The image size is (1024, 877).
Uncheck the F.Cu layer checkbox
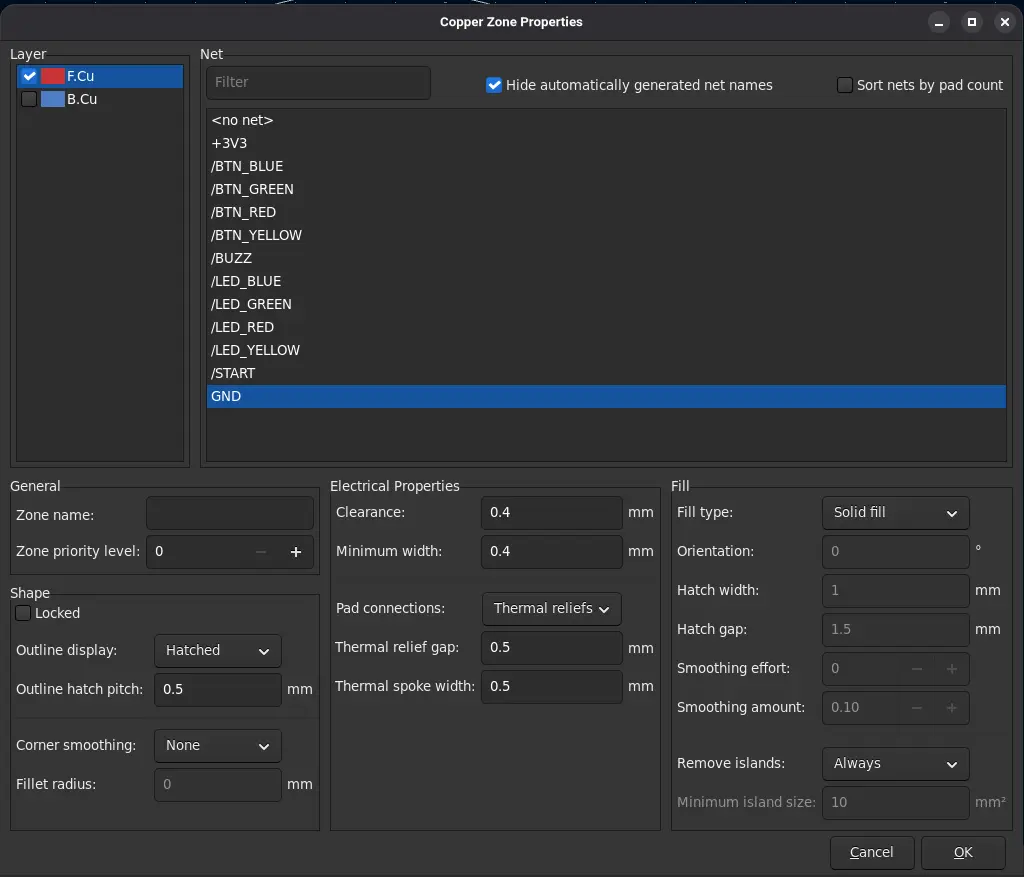pyautogui.click(x=29, y=76)
